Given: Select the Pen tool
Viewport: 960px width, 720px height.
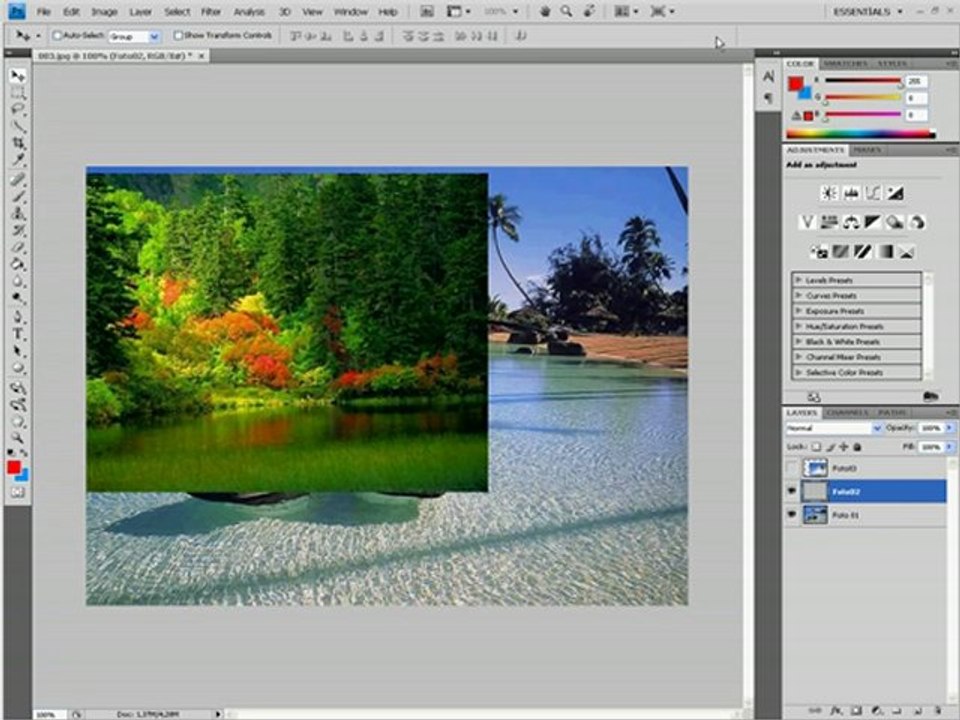Looking at the screenshot, I should point(18,317).
